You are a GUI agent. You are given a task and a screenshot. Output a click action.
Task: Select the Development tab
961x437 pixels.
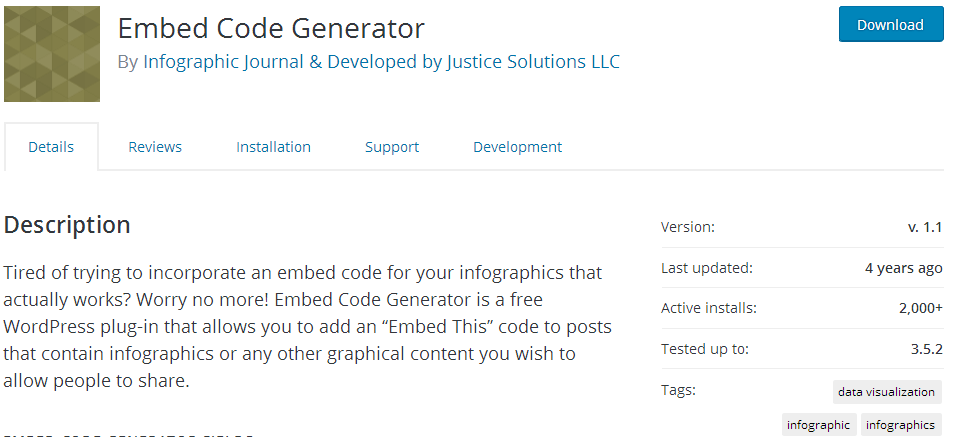[517, 147]
